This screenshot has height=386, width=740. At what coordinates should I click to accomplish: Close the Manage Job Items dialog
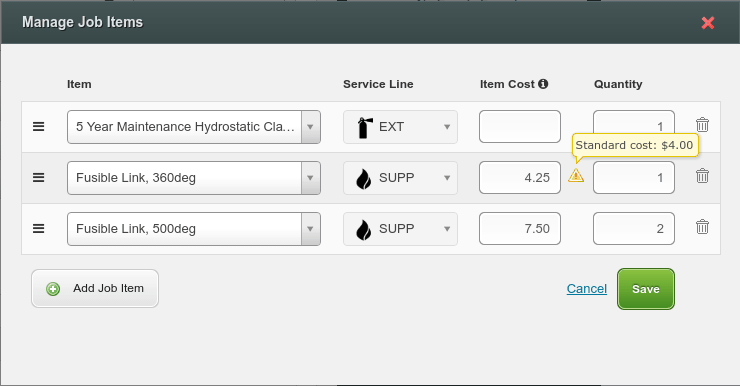coord(708,23)
